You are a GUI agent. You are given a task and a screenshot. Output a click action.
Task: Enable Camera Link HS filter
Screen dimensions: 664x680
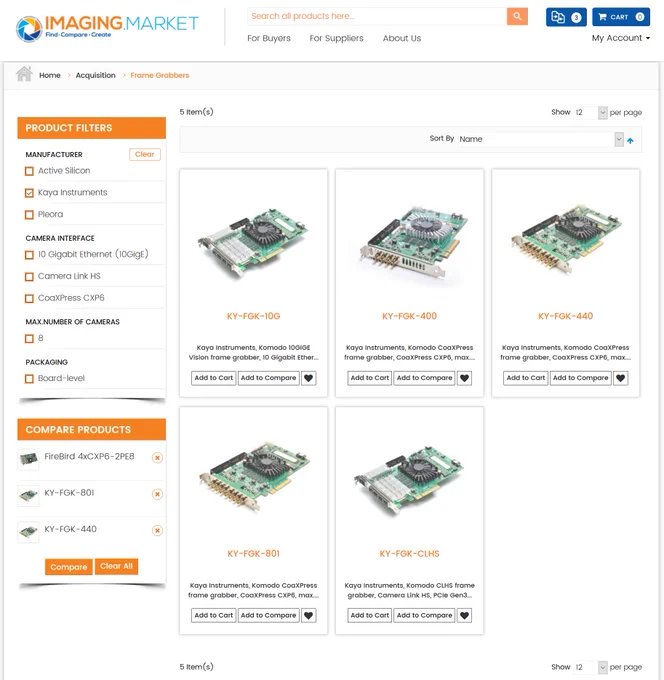click(x=29, y=277)
